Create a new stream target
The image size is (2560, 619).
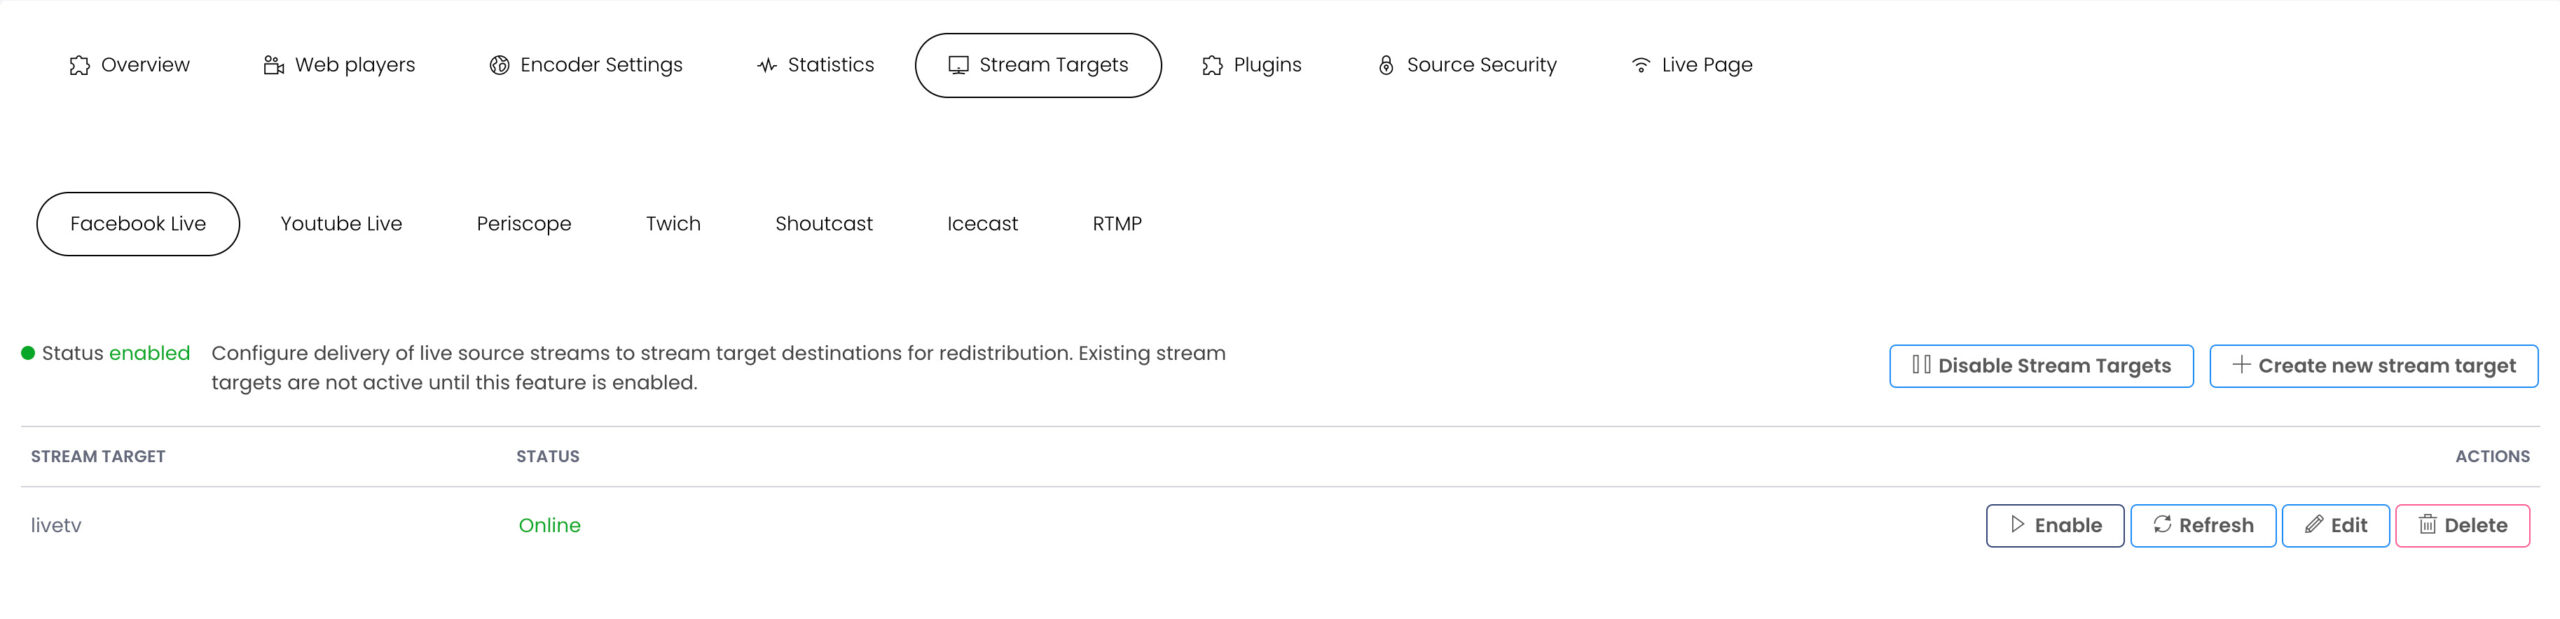pyautogui.click(x=2373, y=366)
